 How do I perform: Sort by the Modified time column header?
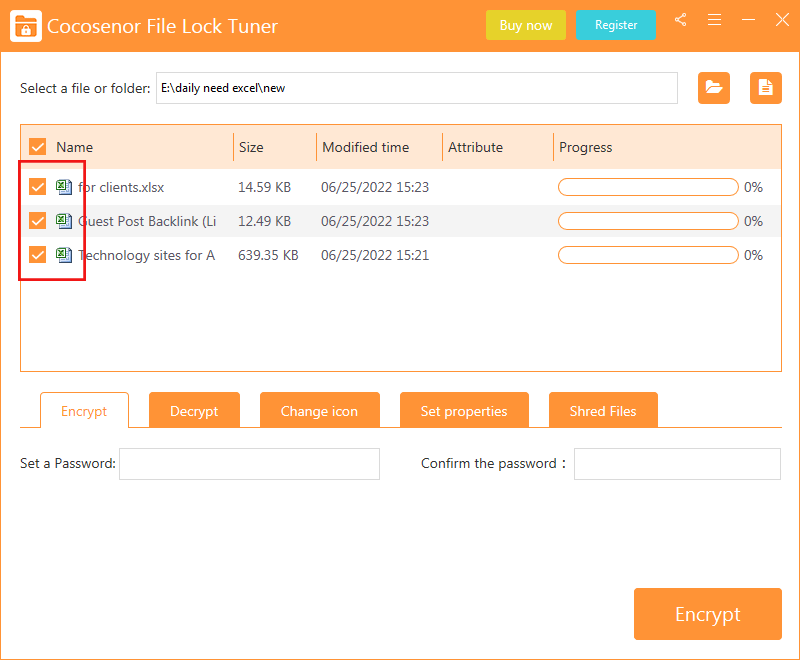pyautogui.click(x=365, y=147)
